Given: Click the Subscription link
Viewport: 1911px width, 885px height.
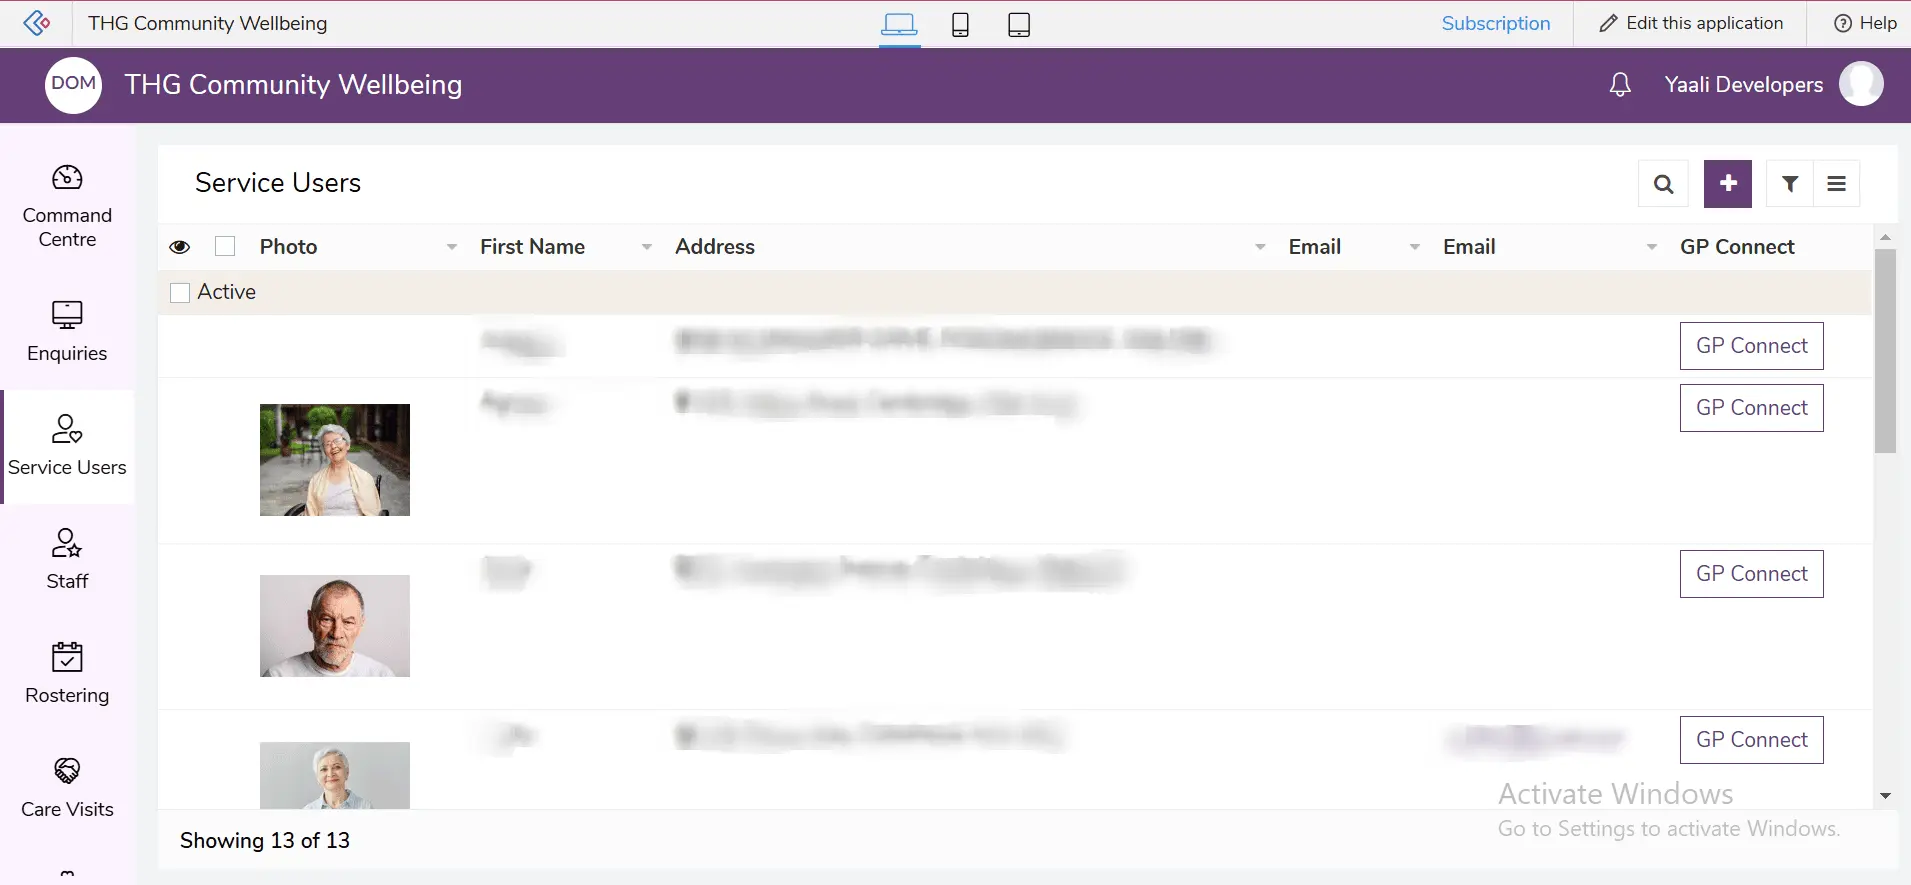Looking at the screenshot, I should [x=1495, y=23].
